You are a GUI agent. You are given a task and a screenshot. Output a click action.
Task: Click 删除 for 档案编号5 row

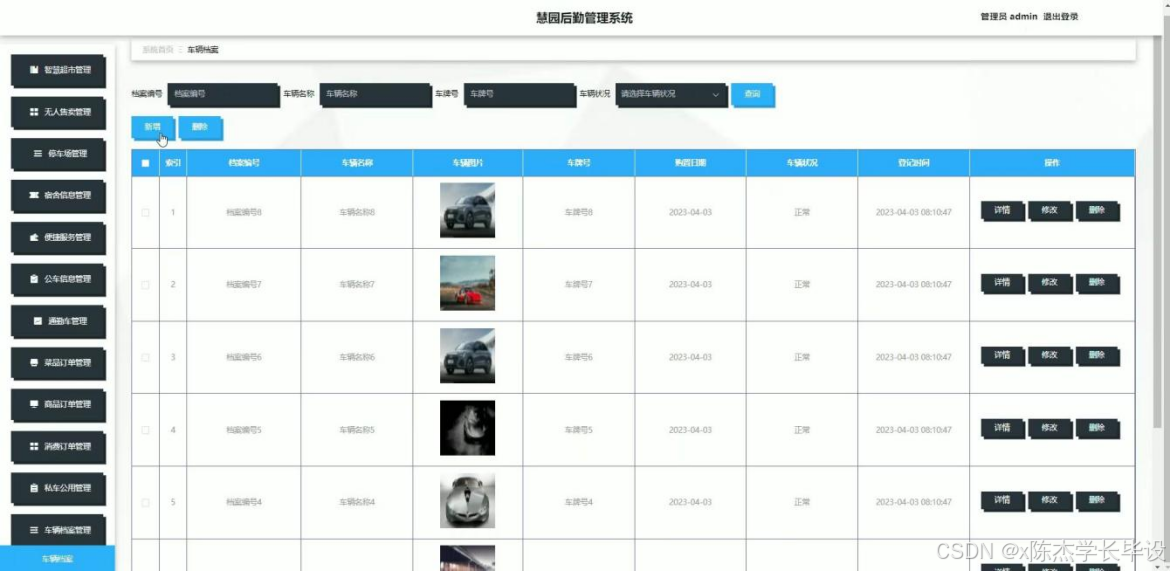click(x=1098, y=428)
